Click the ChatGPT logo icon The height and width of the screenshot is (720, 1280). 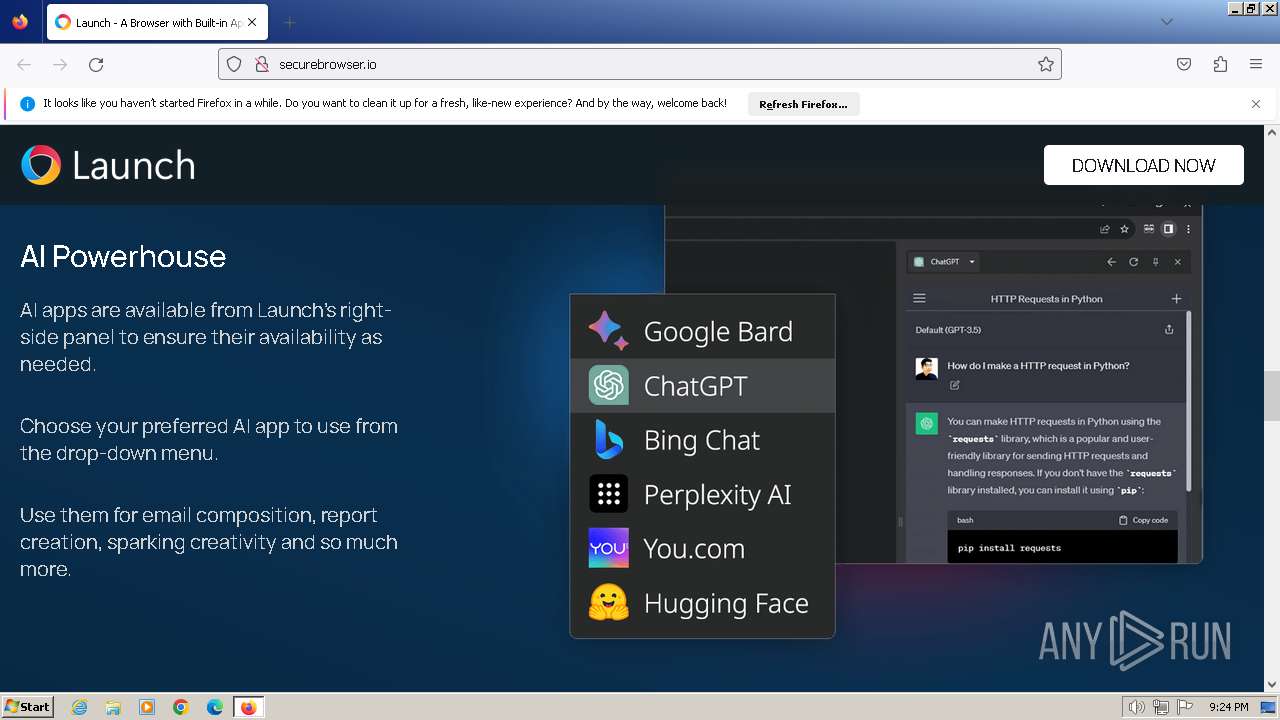tap(608, 385)
